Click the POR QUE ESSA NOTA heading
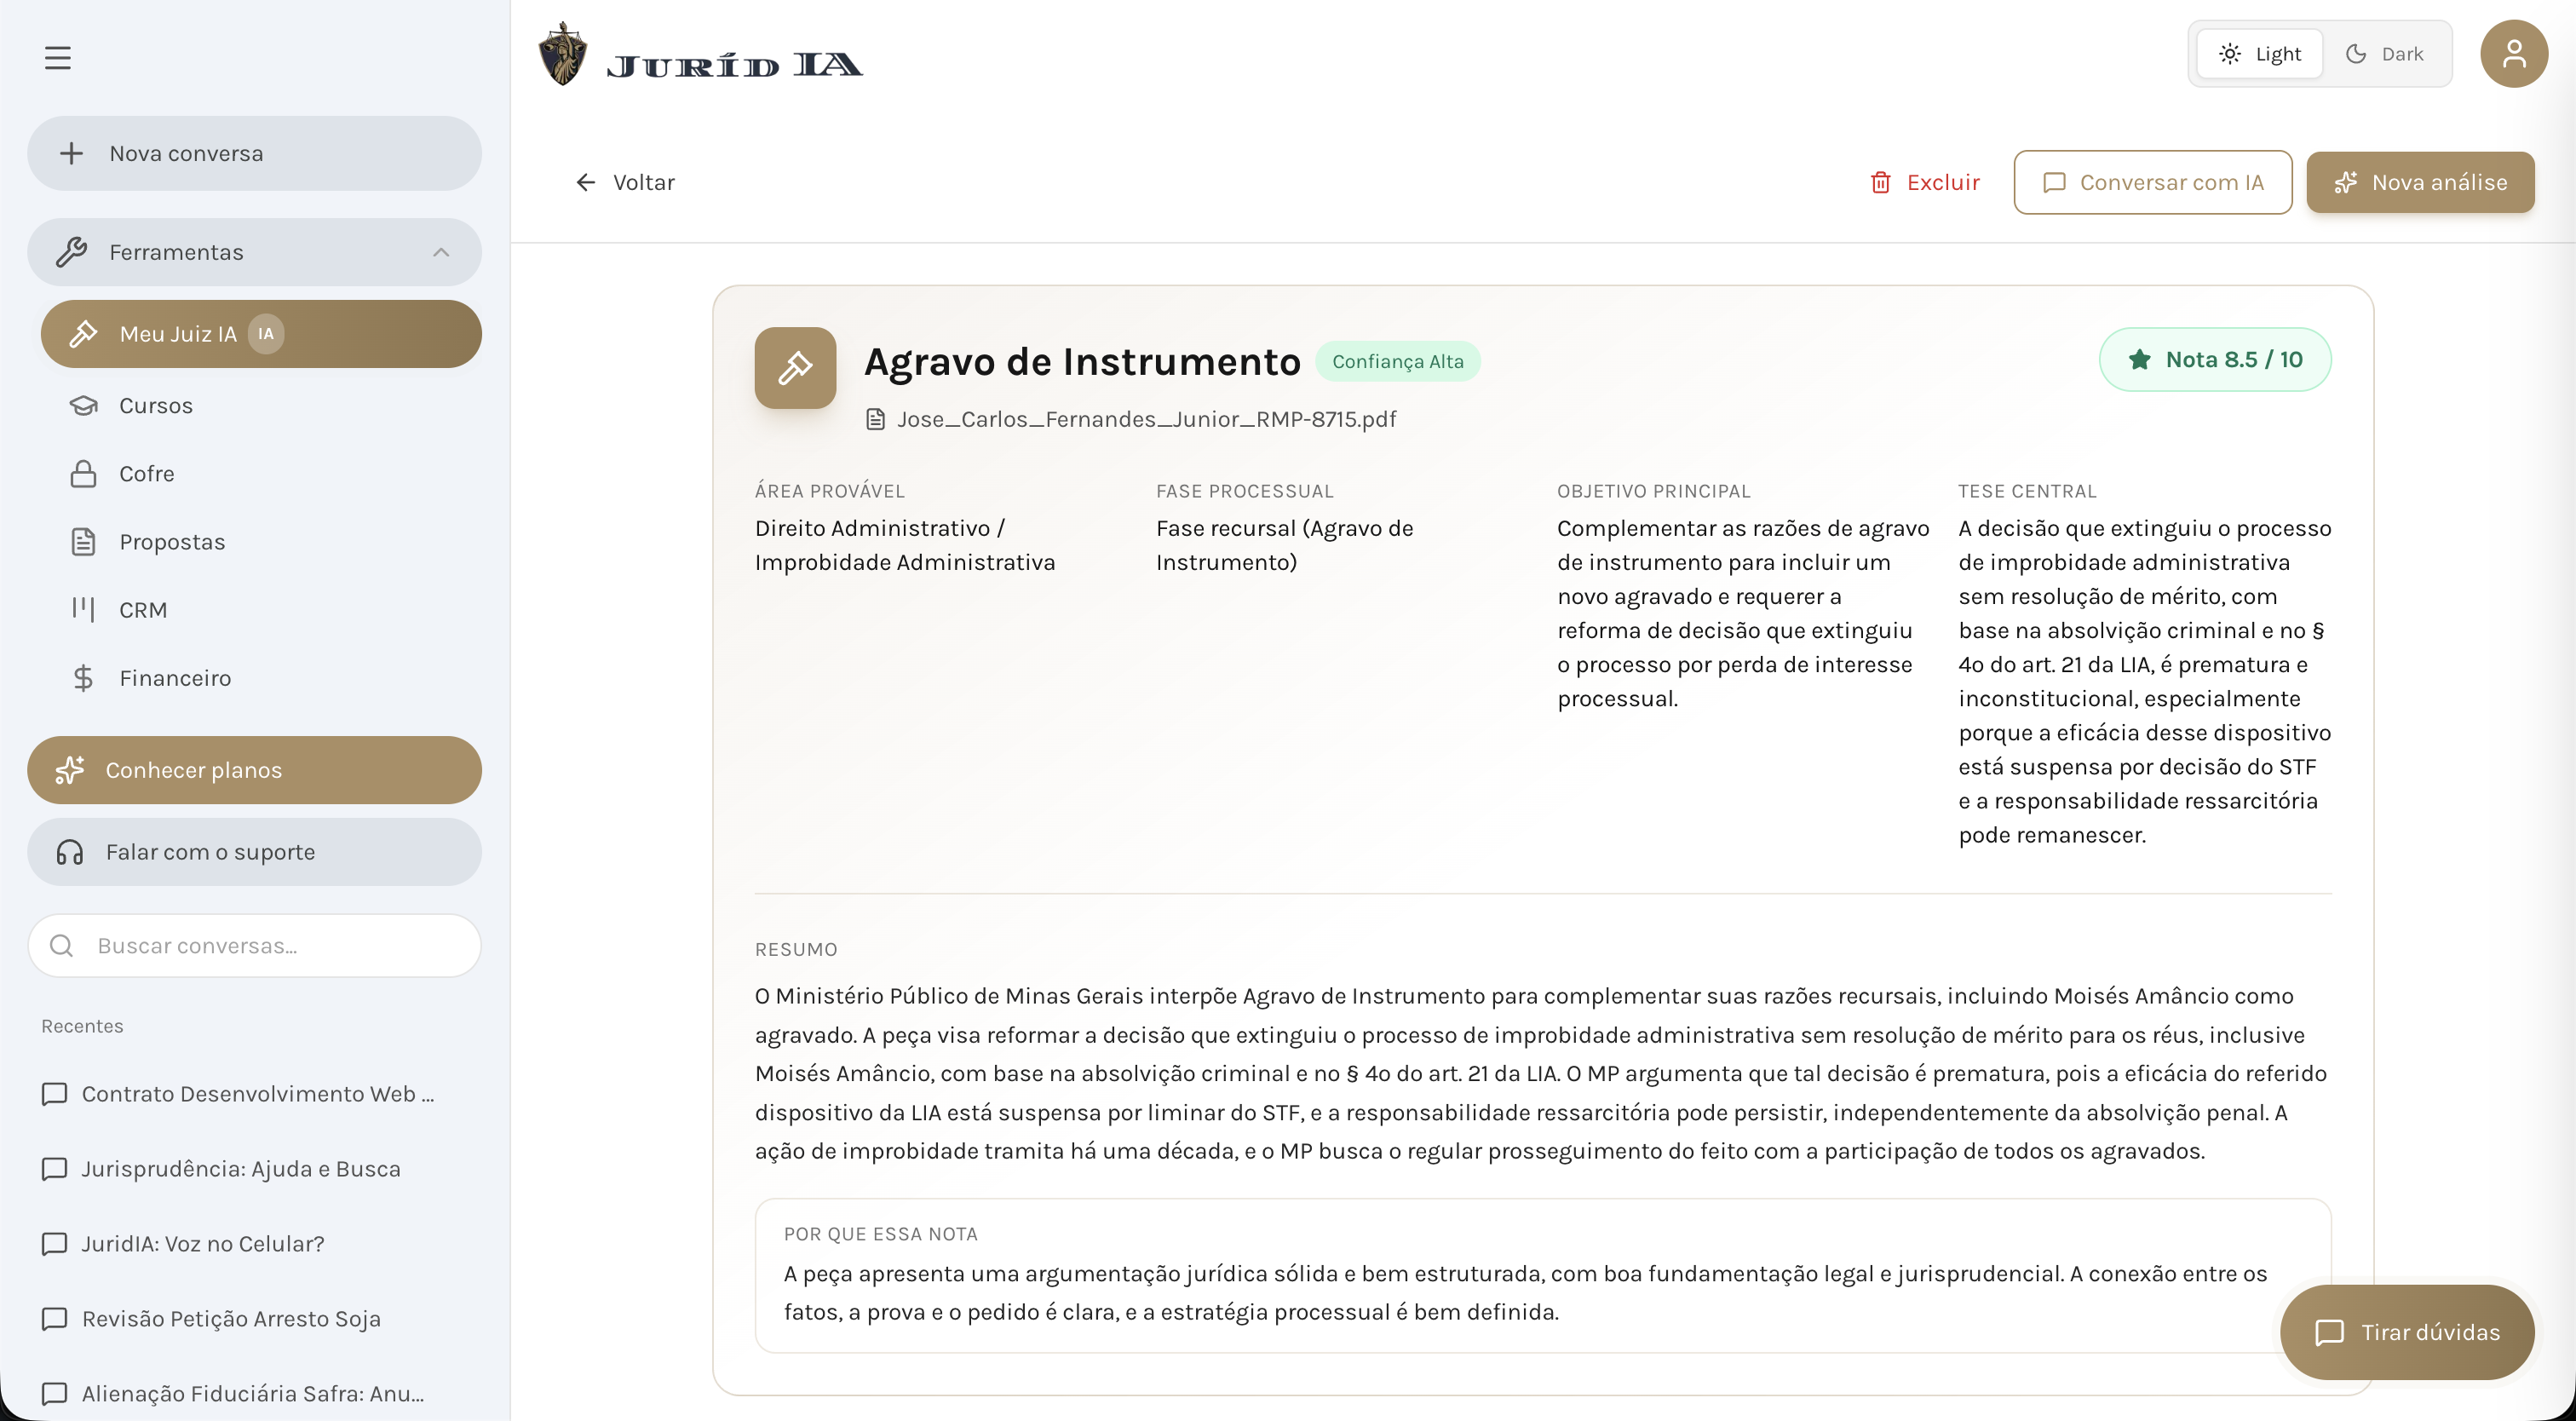 click(880, 1234)
